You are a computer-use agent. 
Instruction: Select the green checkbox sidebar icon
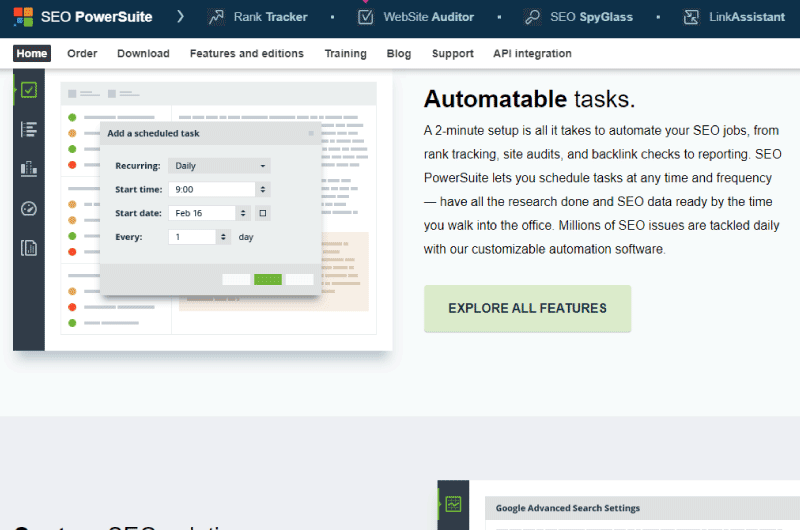tap(29, 90)
